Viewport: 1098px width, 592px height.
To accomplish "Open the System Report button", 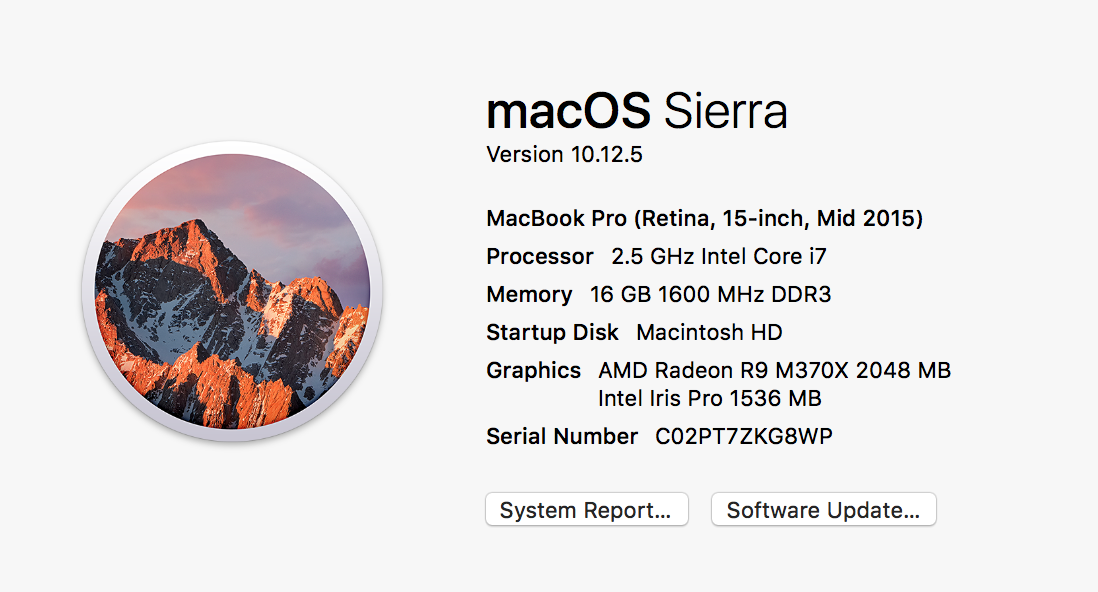I will (x=587, y=509).
